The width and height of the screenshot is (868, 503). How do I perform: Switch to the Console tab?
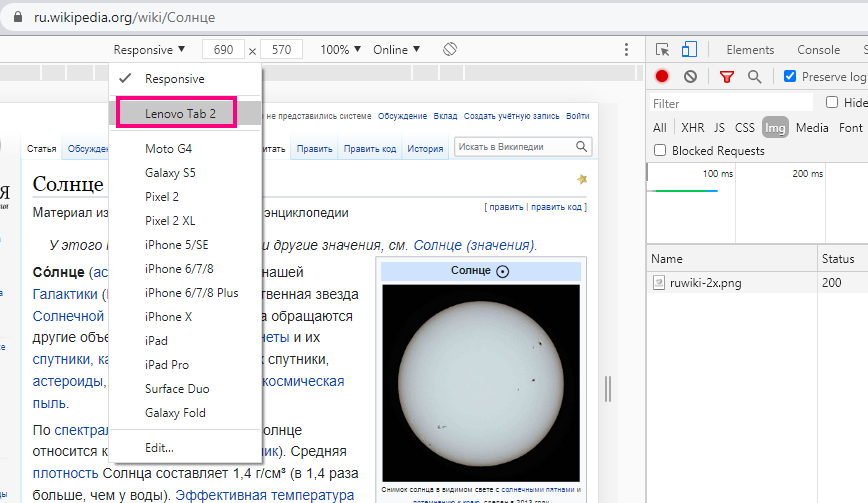point(818,50)
